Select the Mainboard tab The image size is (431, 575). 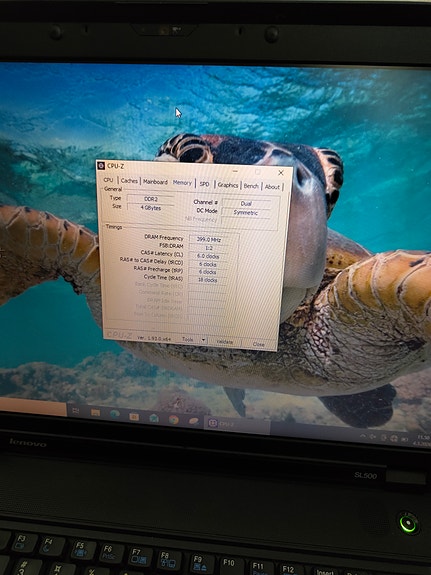(155, 182)
